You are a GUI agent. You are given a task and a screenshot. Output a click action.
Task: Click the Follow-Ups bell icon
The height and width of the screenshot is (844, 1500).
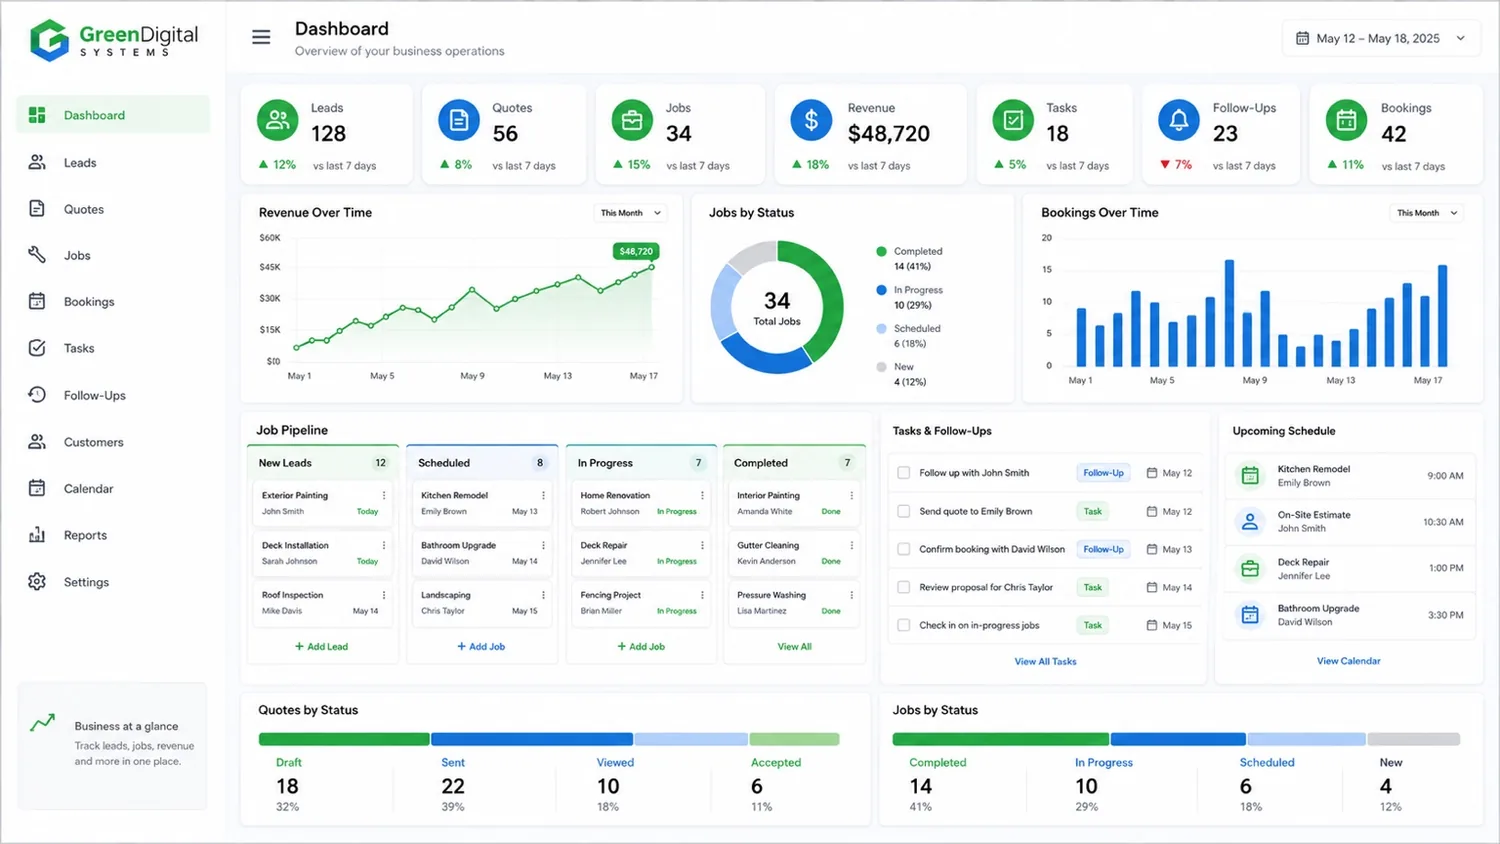point(1179,121)
